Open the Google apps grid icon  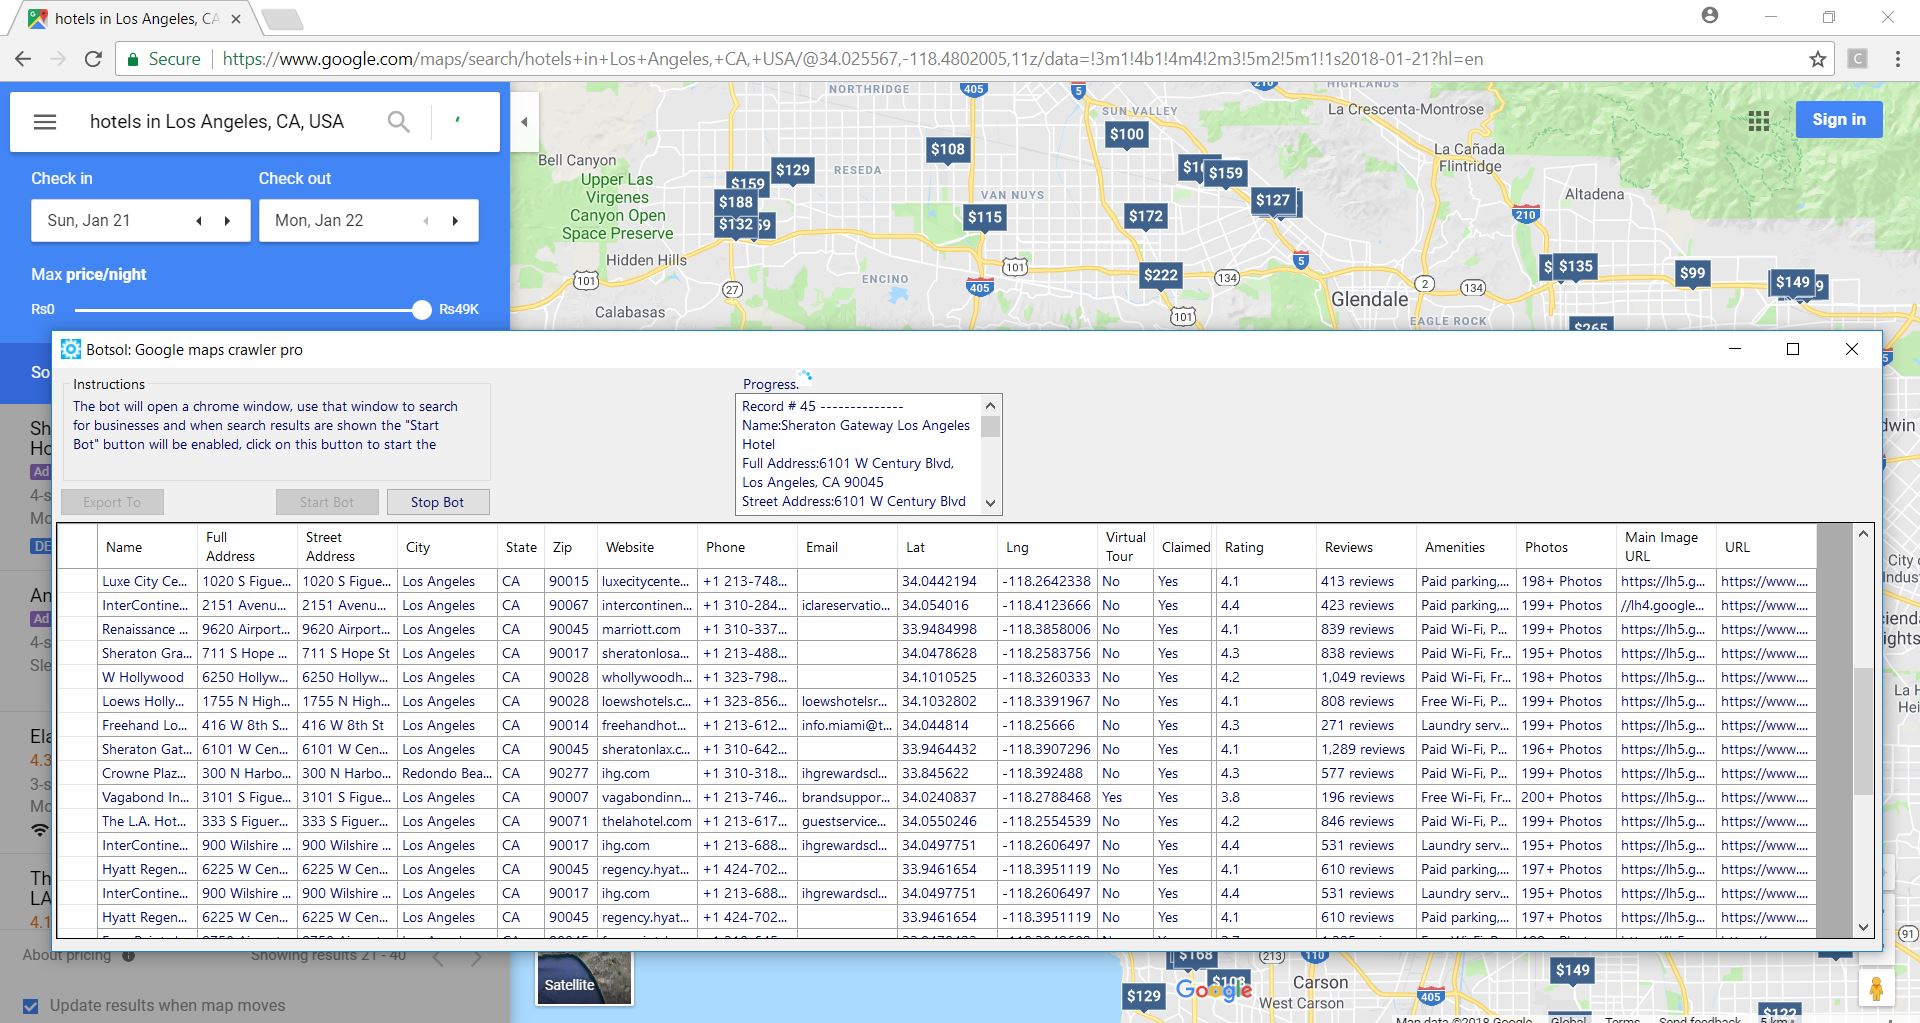[x=1759, y=120]
